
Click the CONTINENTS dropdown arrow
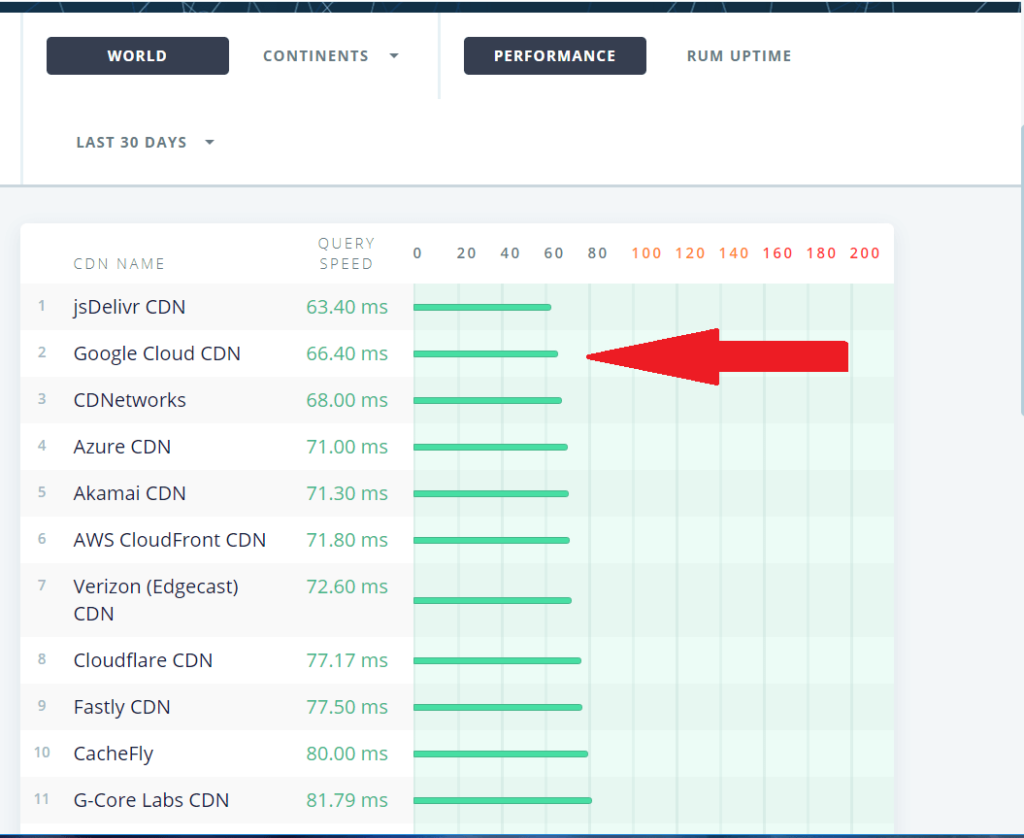click(x=394, y=56)
